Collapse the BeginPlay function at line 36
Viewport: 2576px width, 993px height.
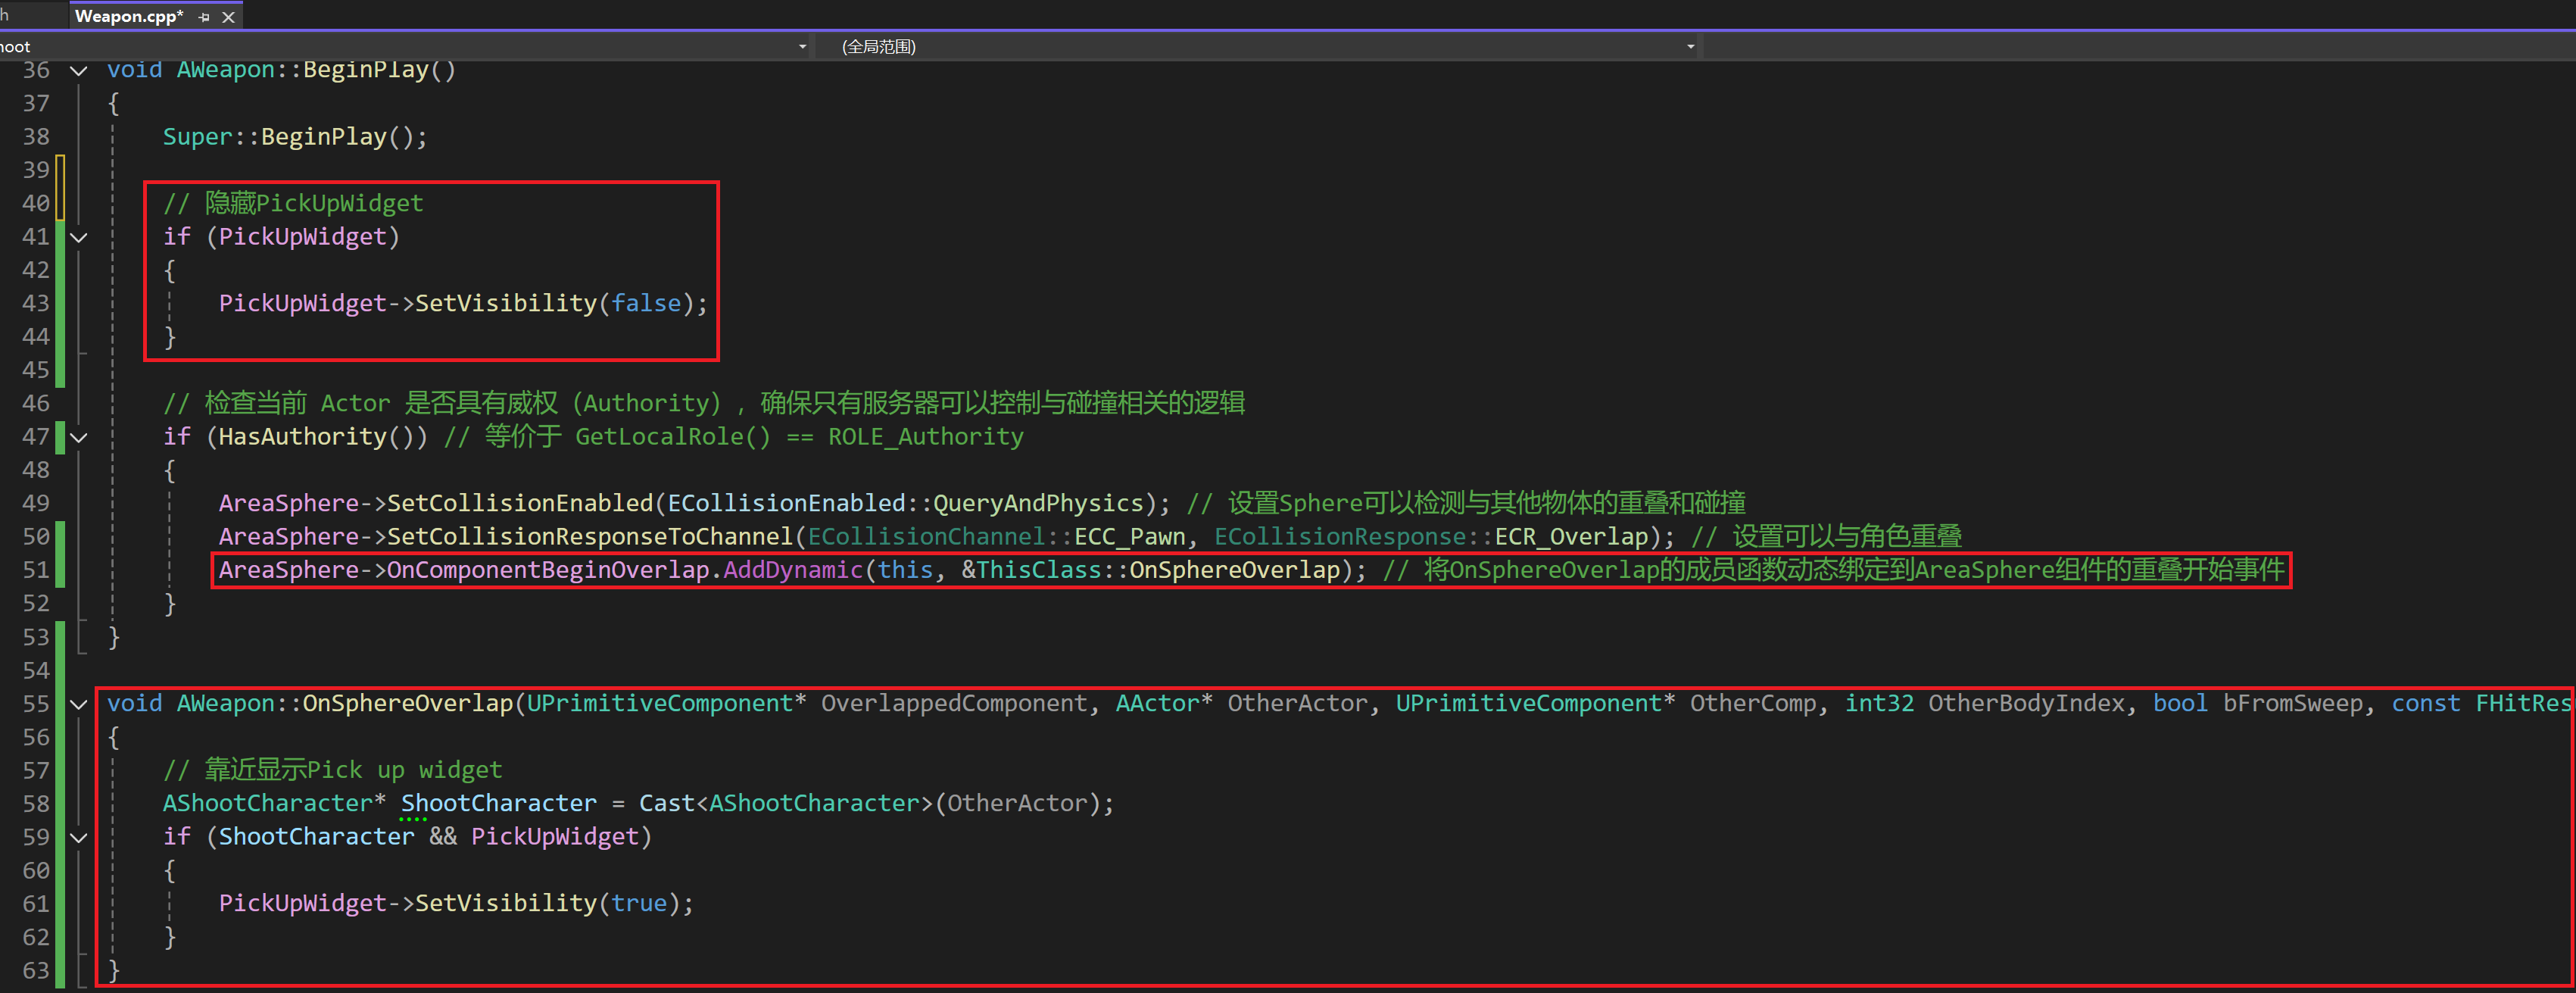(x=79, y=71)
